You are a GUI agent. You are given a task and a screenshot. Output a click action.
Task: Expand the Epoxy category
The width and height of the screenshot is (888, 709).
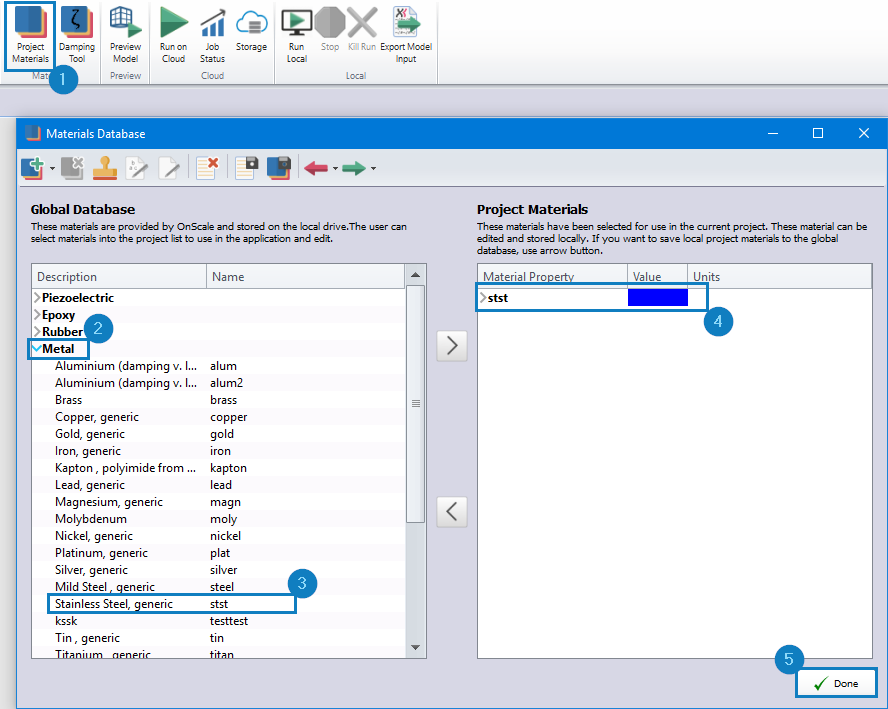(37, 314)
